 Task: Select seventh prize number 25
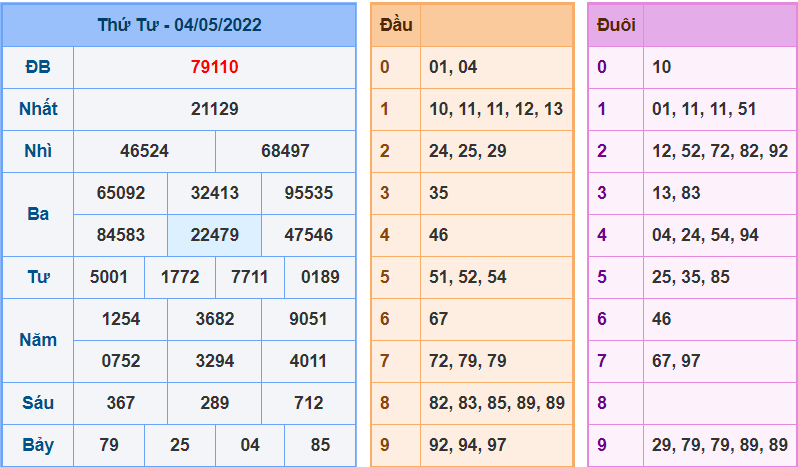point(180,445)
